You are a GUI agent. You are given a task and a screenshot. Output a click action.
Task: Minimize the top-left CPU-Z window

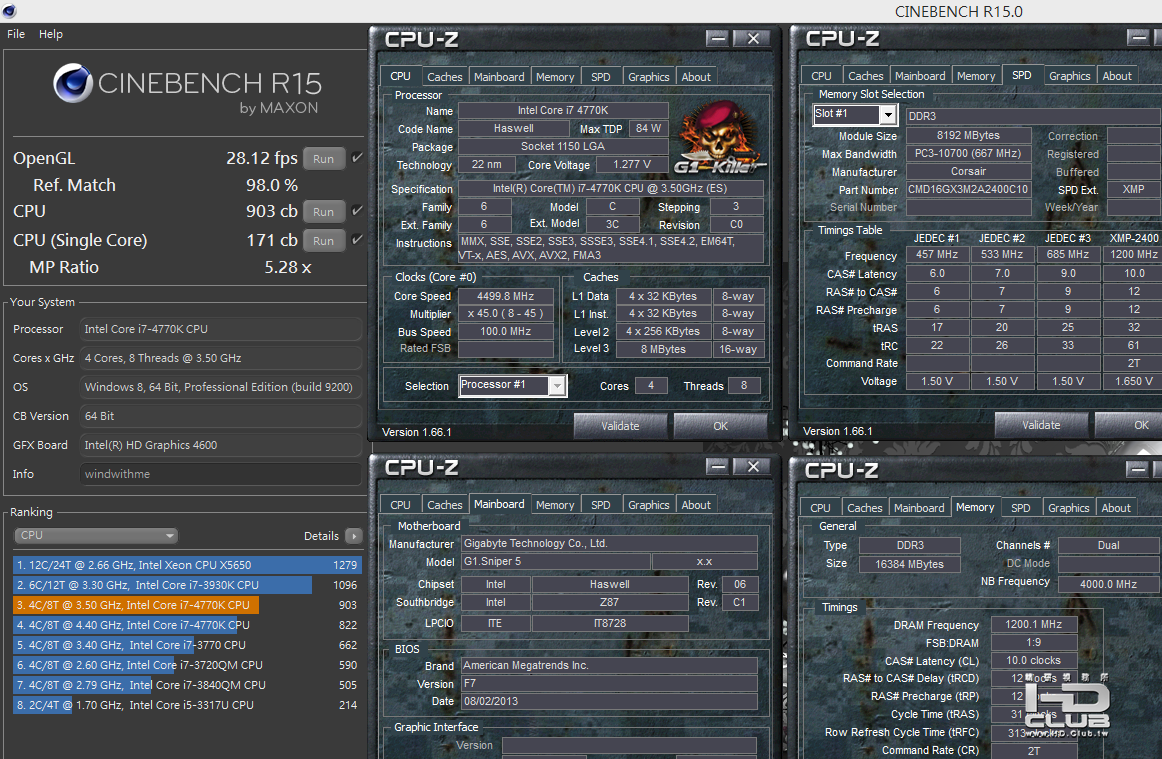coord(717,39)
